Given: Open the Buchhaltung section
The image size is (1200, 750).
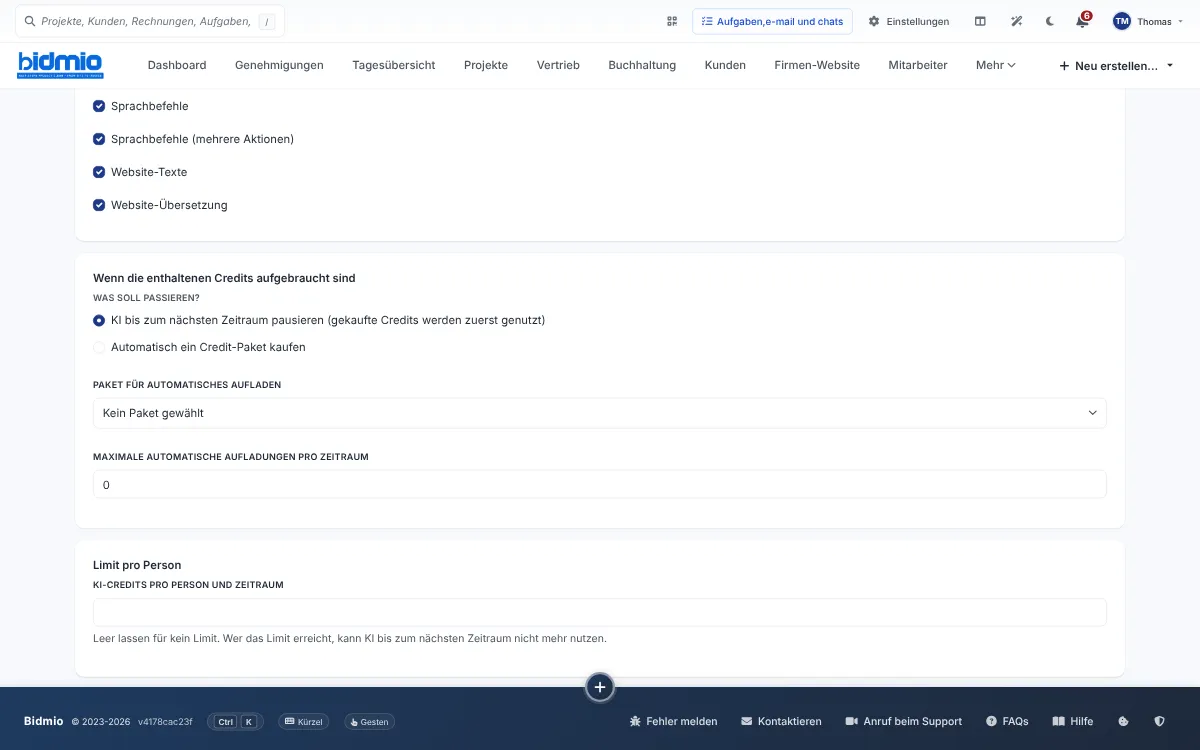Looking at the screenshot, I should coord(642,65).
